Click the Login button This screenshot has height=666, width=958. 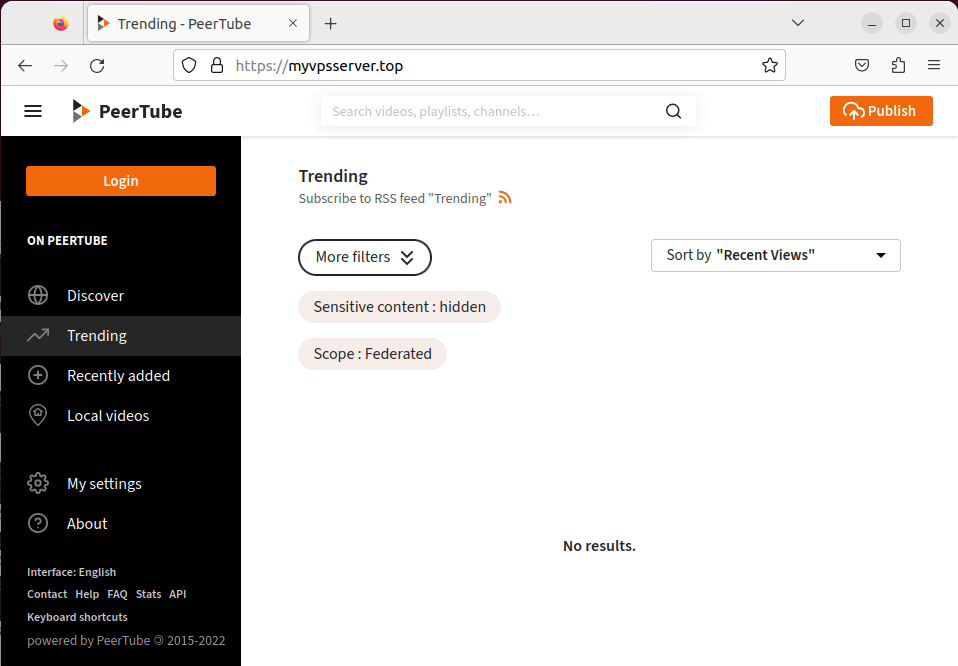pos(120,181)
